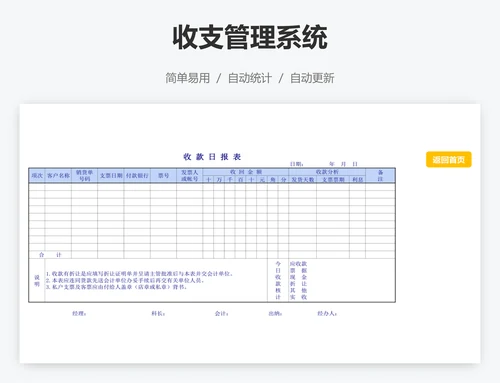500x383 pixels.
Task: Click the 自动统计 subtitle text
Action: (250, 78)
